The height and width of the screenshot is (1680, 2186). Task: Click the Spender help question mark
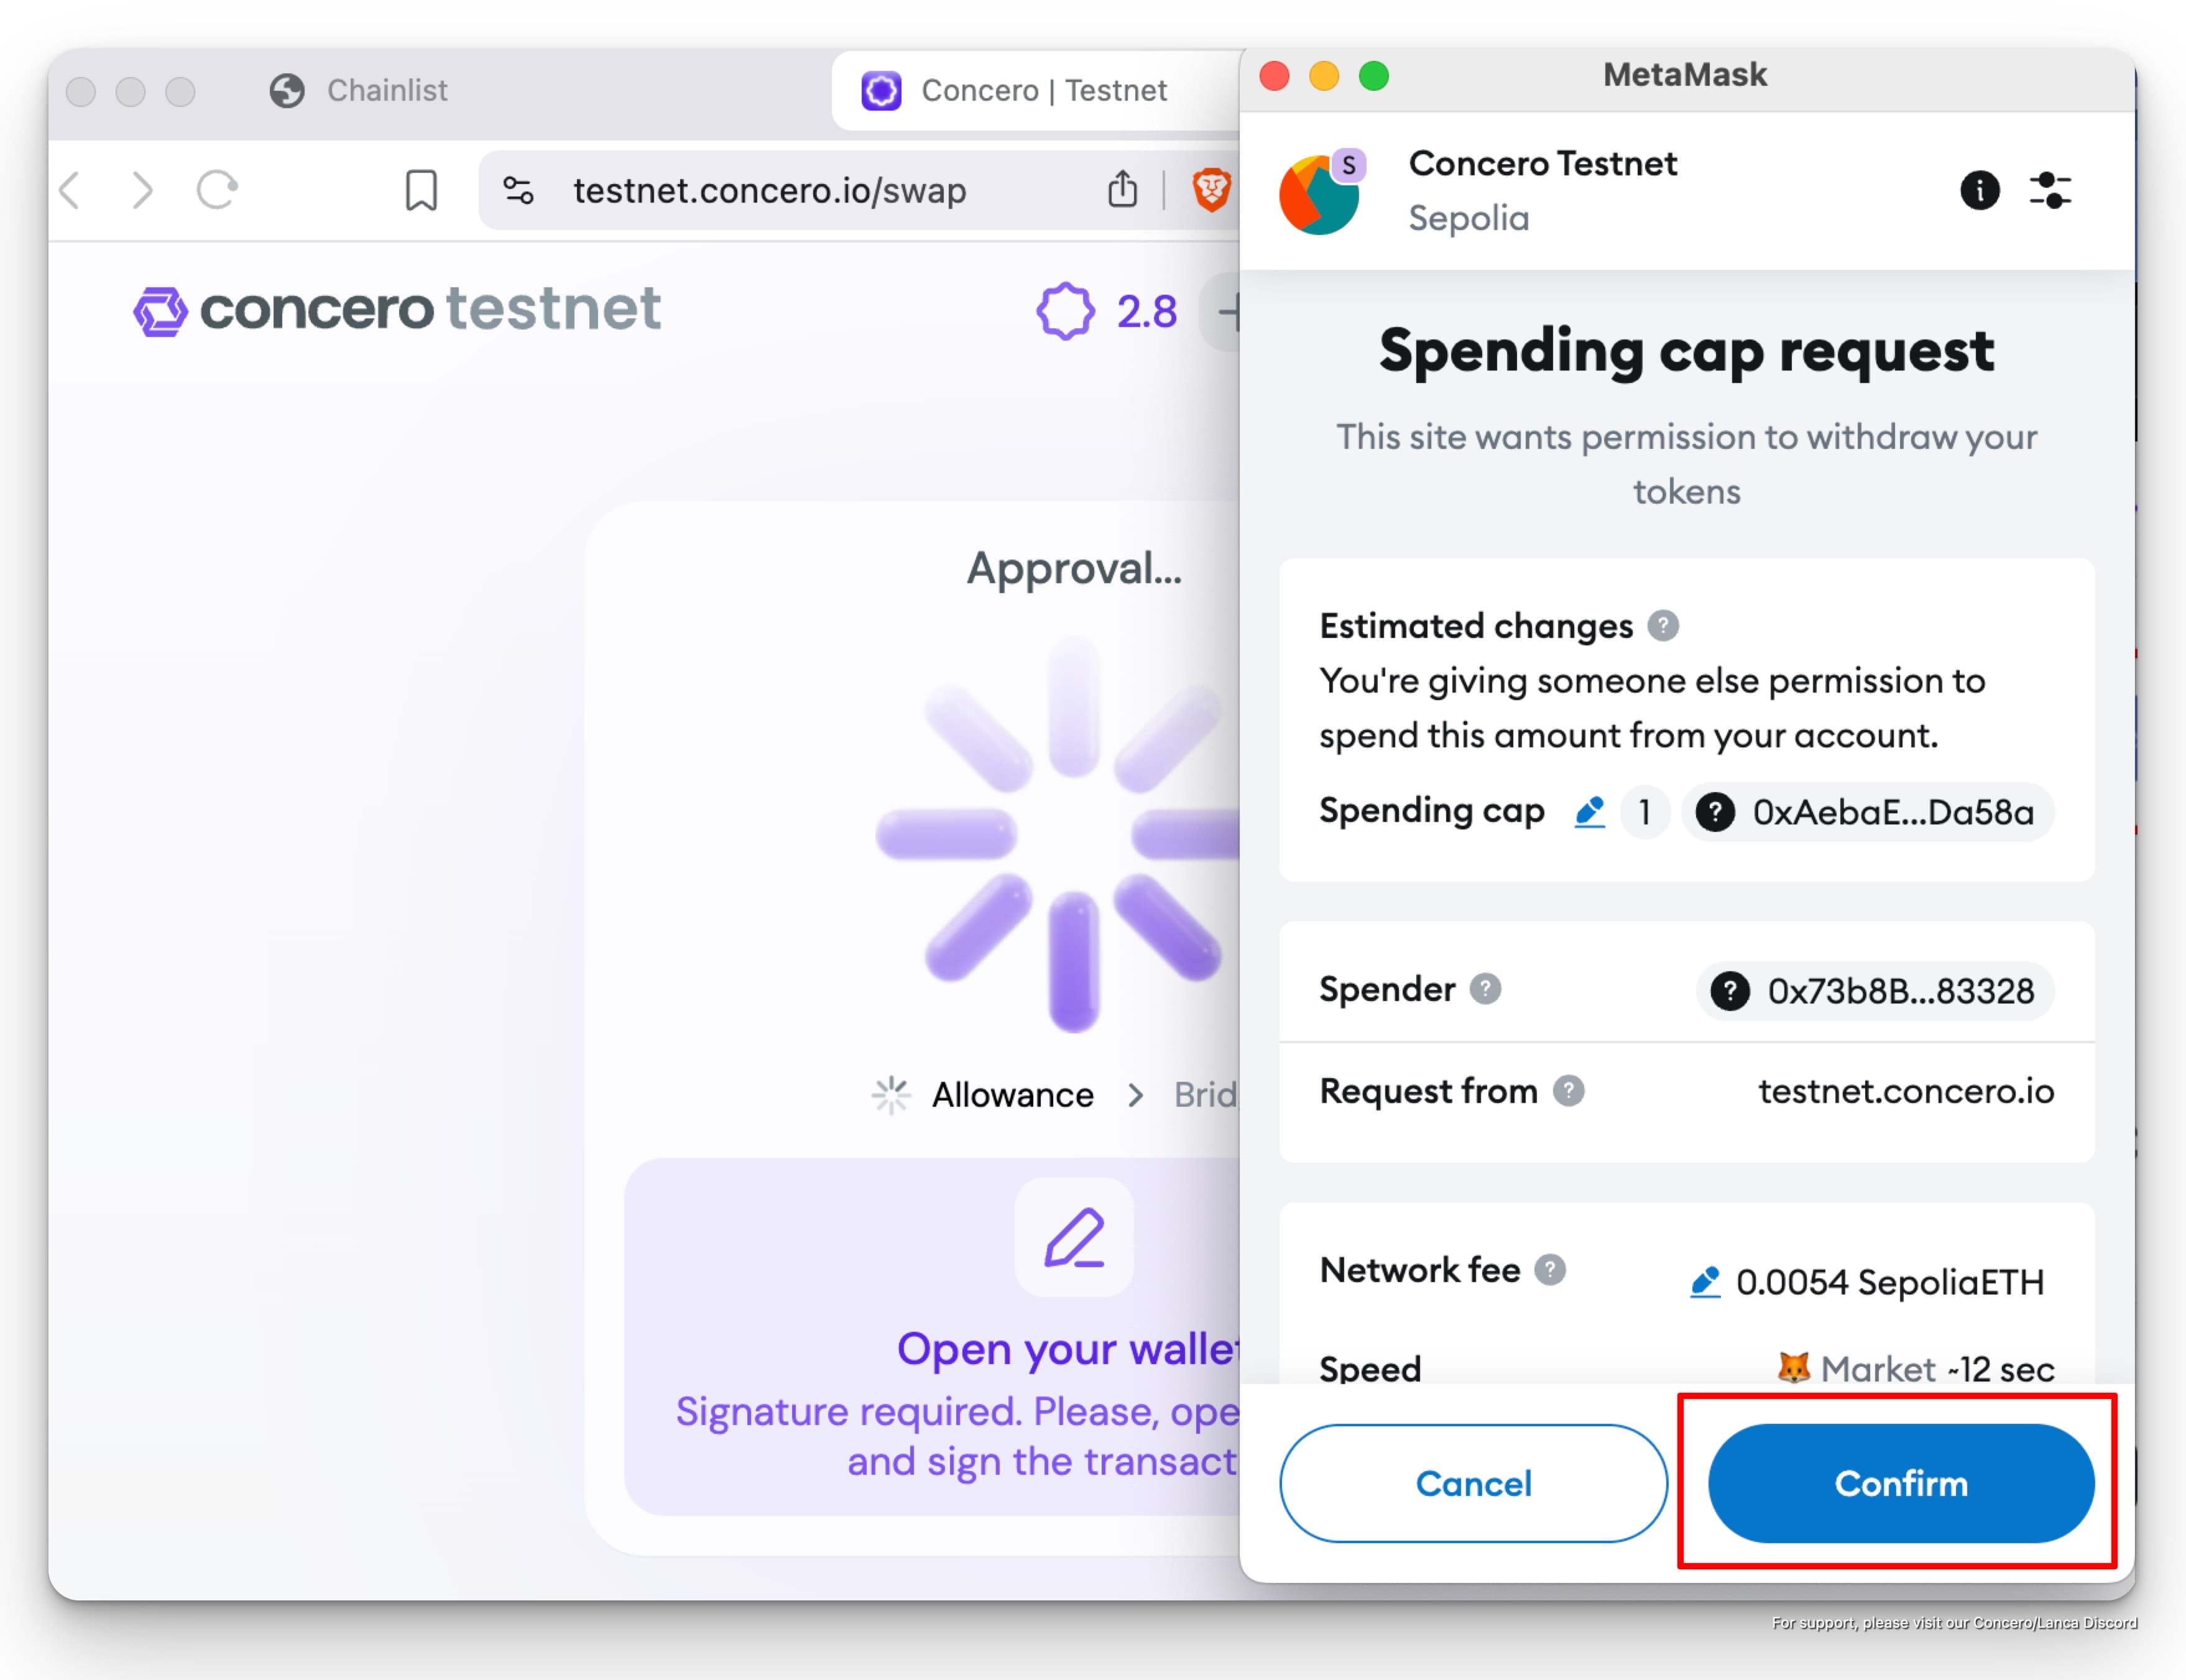click(x=1486, y=989)
